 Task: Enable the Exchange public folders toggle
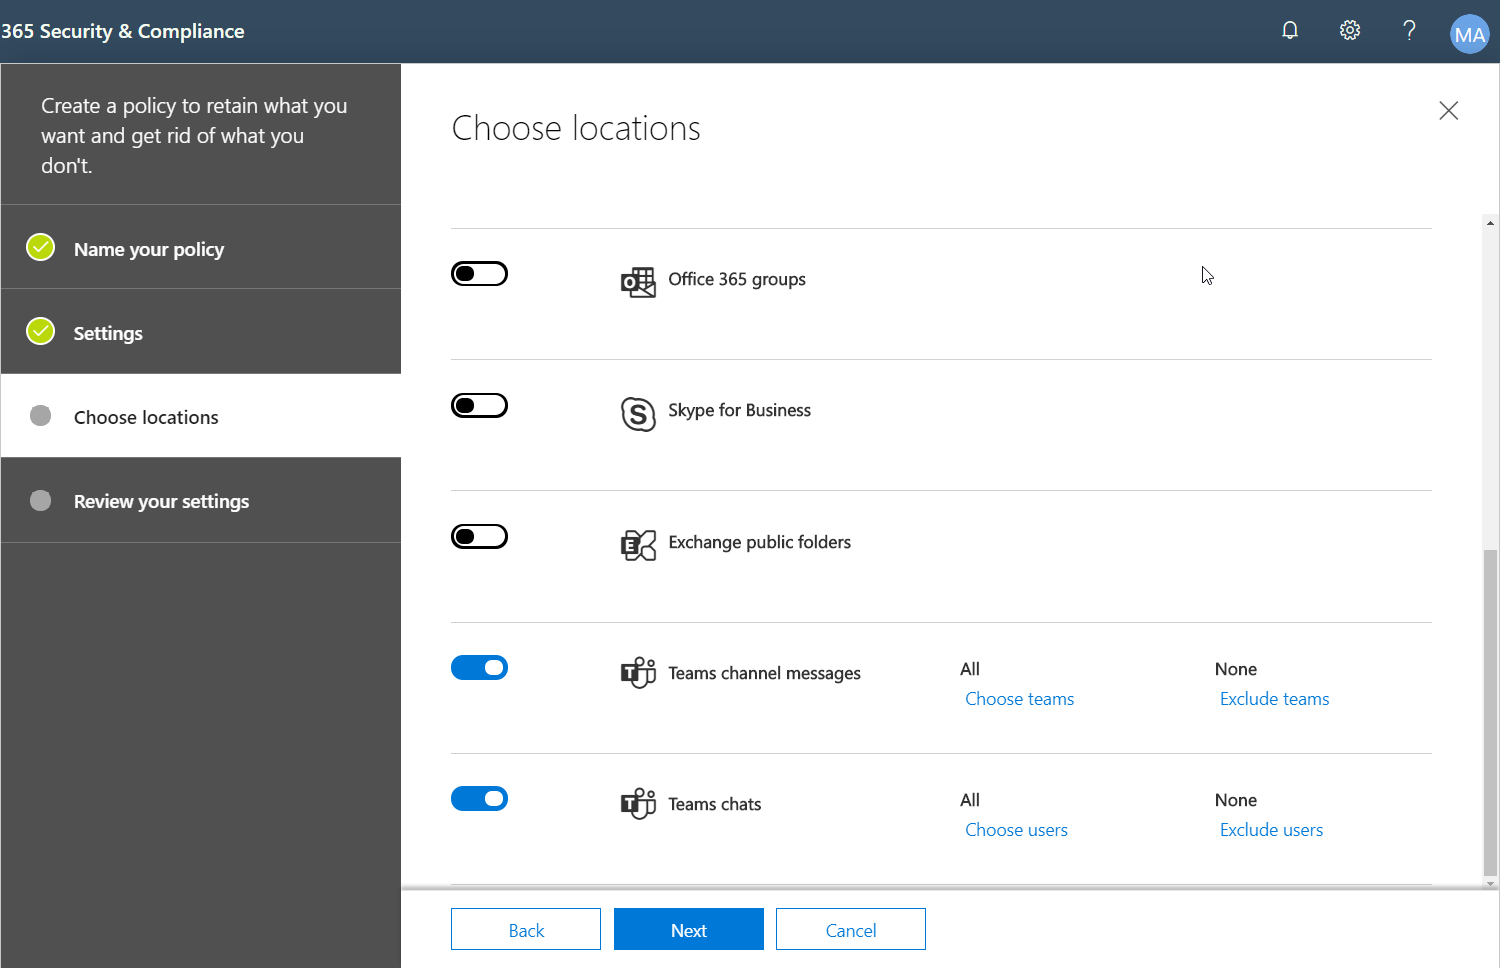(x=479, y=536)
